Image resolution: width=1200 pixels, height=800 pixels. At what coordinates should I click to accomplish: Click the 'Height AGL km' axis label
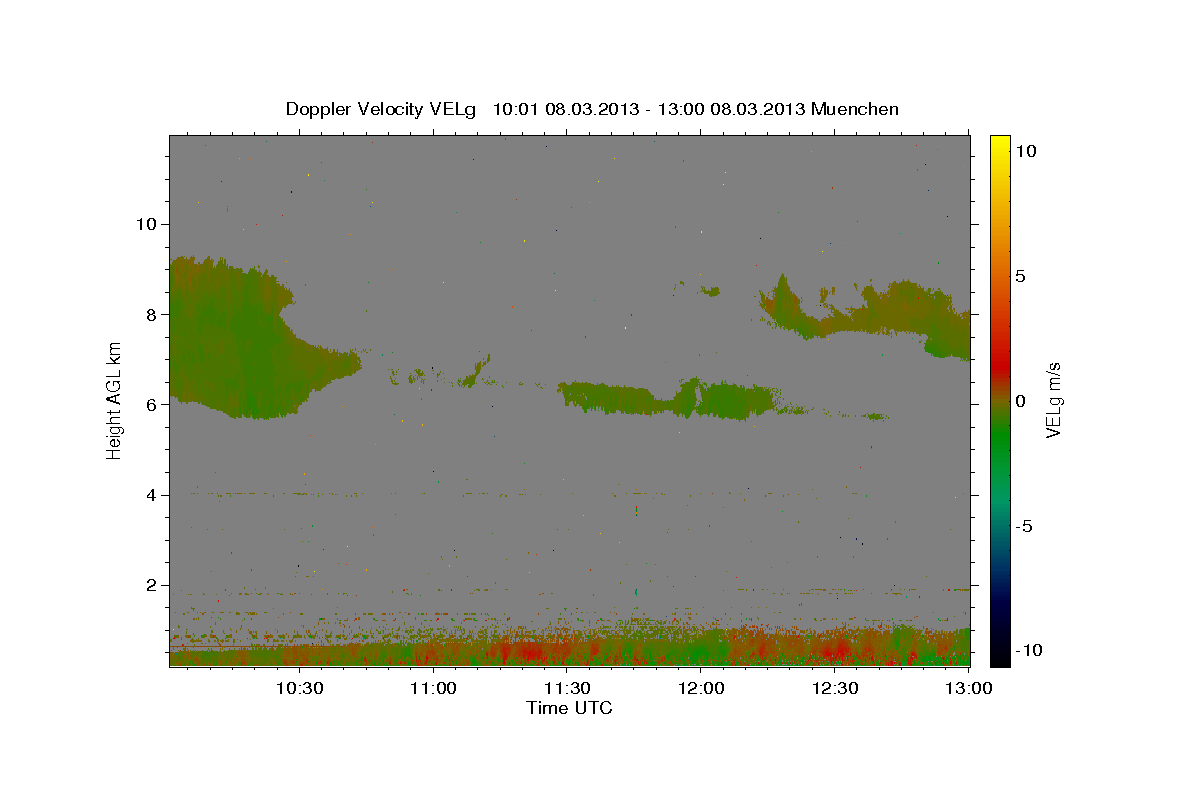pos(115,400)
